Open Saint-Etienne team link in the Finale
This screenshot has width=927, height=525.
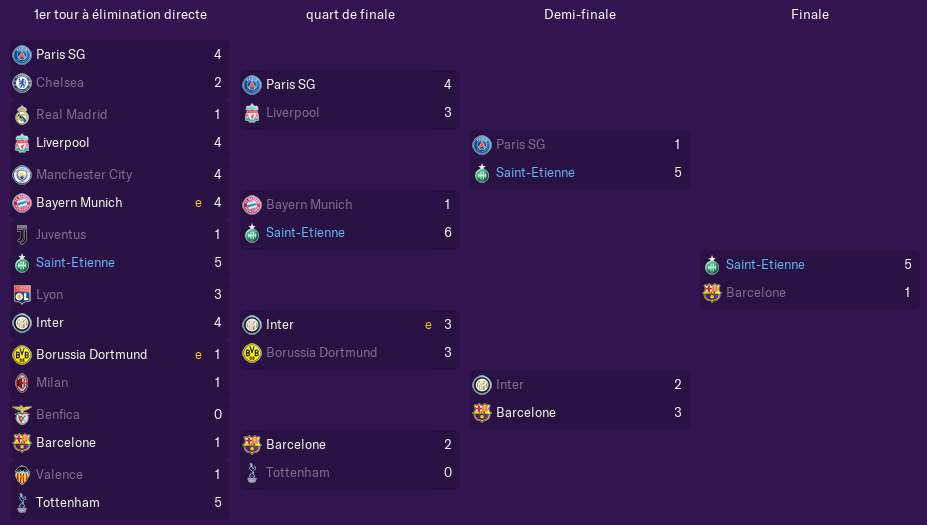click(765, 264)
